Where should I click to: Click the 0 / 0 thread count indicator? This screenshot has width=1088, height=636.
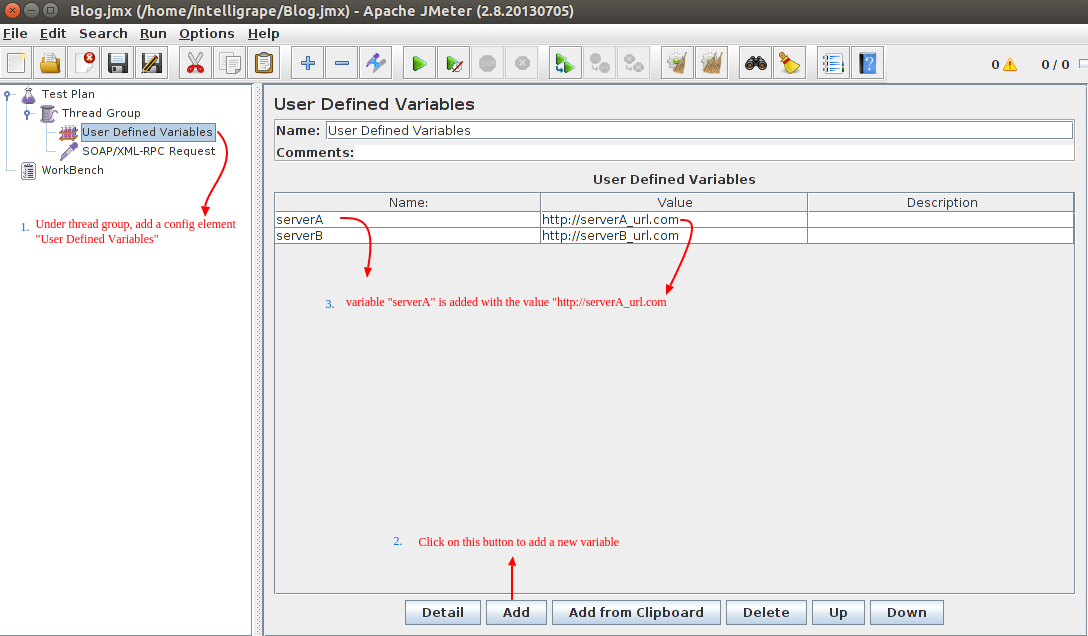pos(1055,65)
